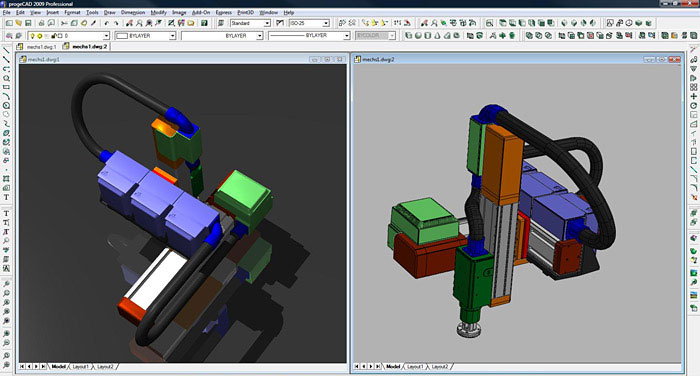Click the Save icon in the standard toolbar

tap(28, 23)
